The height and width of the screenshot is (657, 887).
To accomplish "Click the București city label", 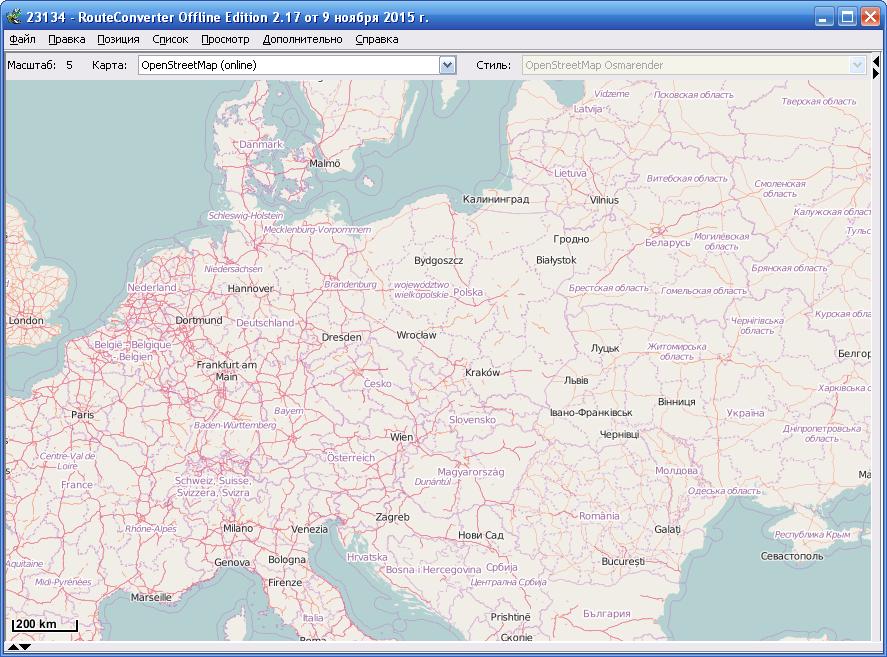I will 623,561.
